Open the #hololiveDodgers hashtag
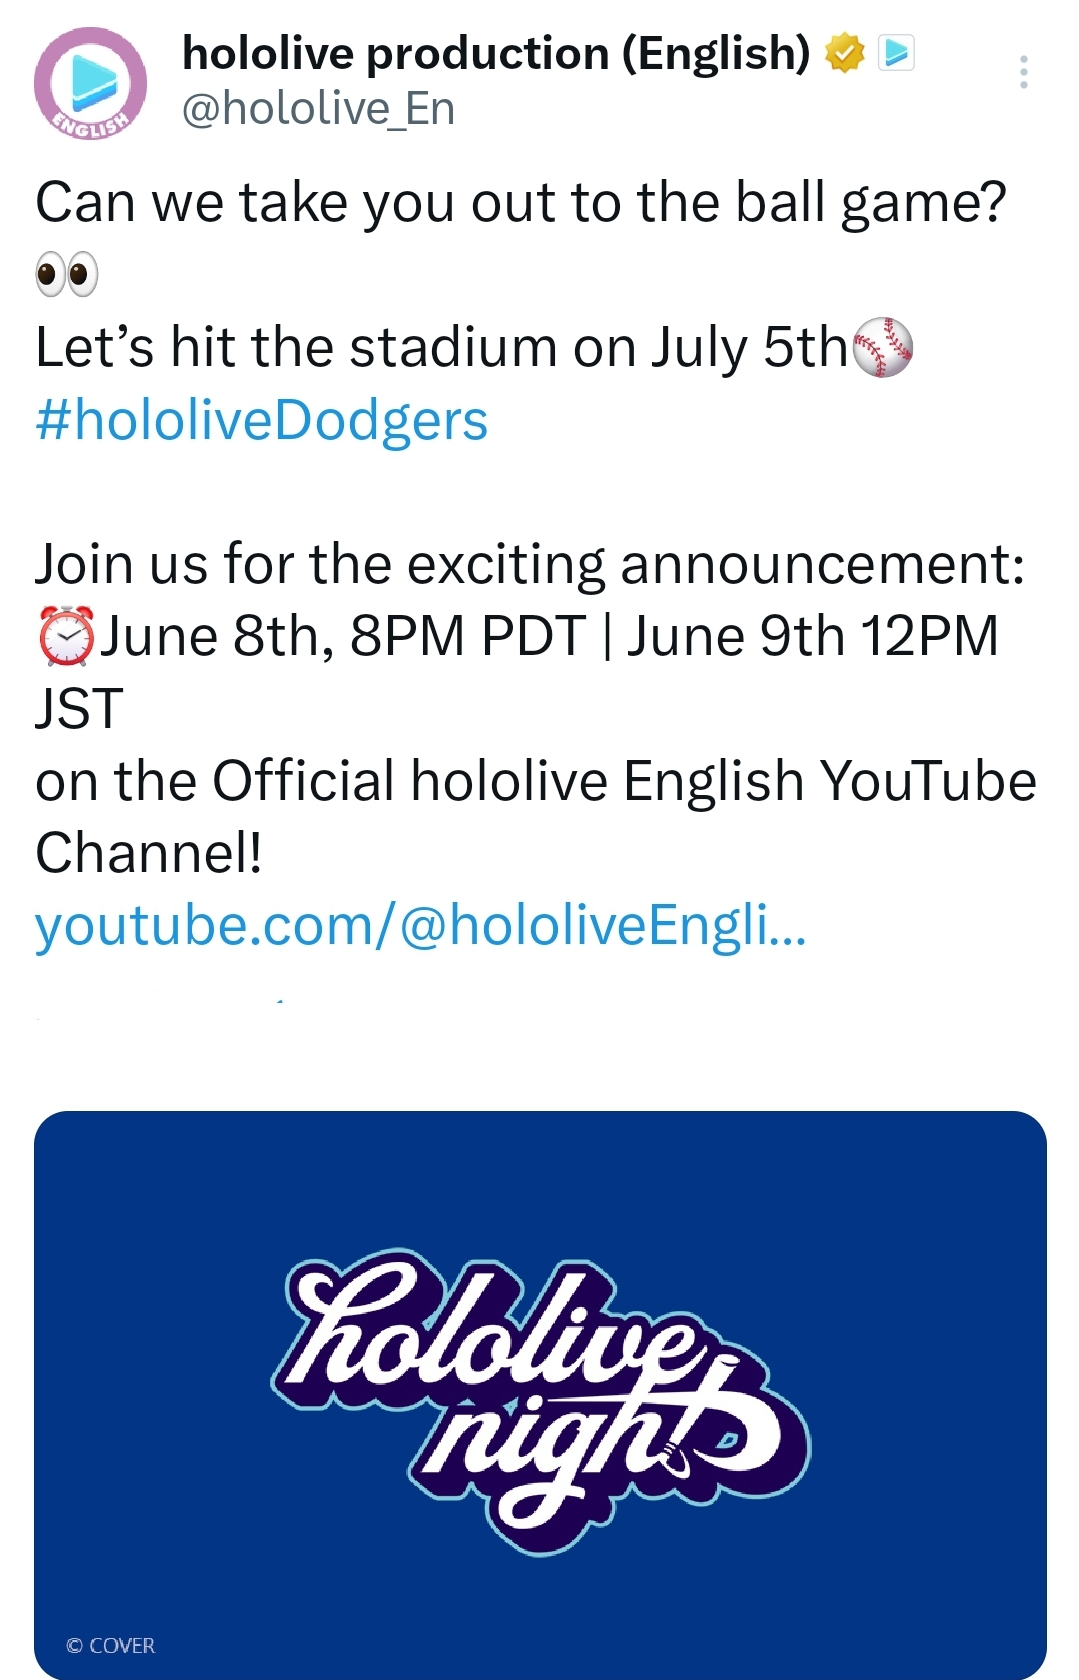Viewport: 1079px width, 1680px height. pyautogui.click(x=261, y=420)
